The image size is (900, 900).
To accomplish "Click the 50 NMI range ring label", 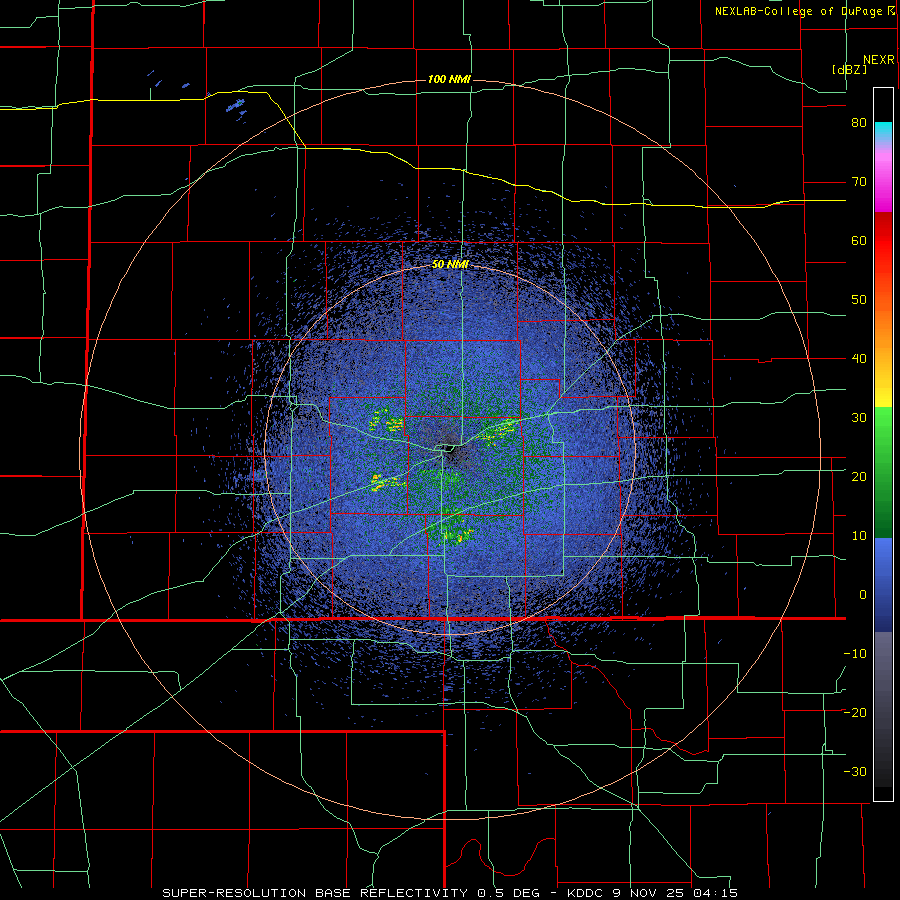I will [450, 265].
